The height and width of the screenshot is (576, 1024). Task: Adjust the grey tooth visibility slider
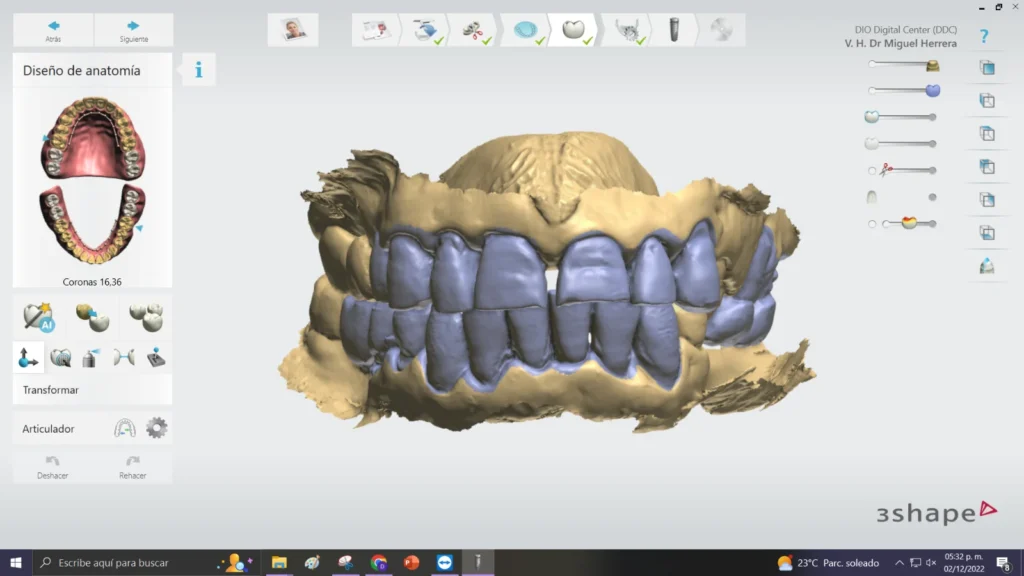click(901, 144)
